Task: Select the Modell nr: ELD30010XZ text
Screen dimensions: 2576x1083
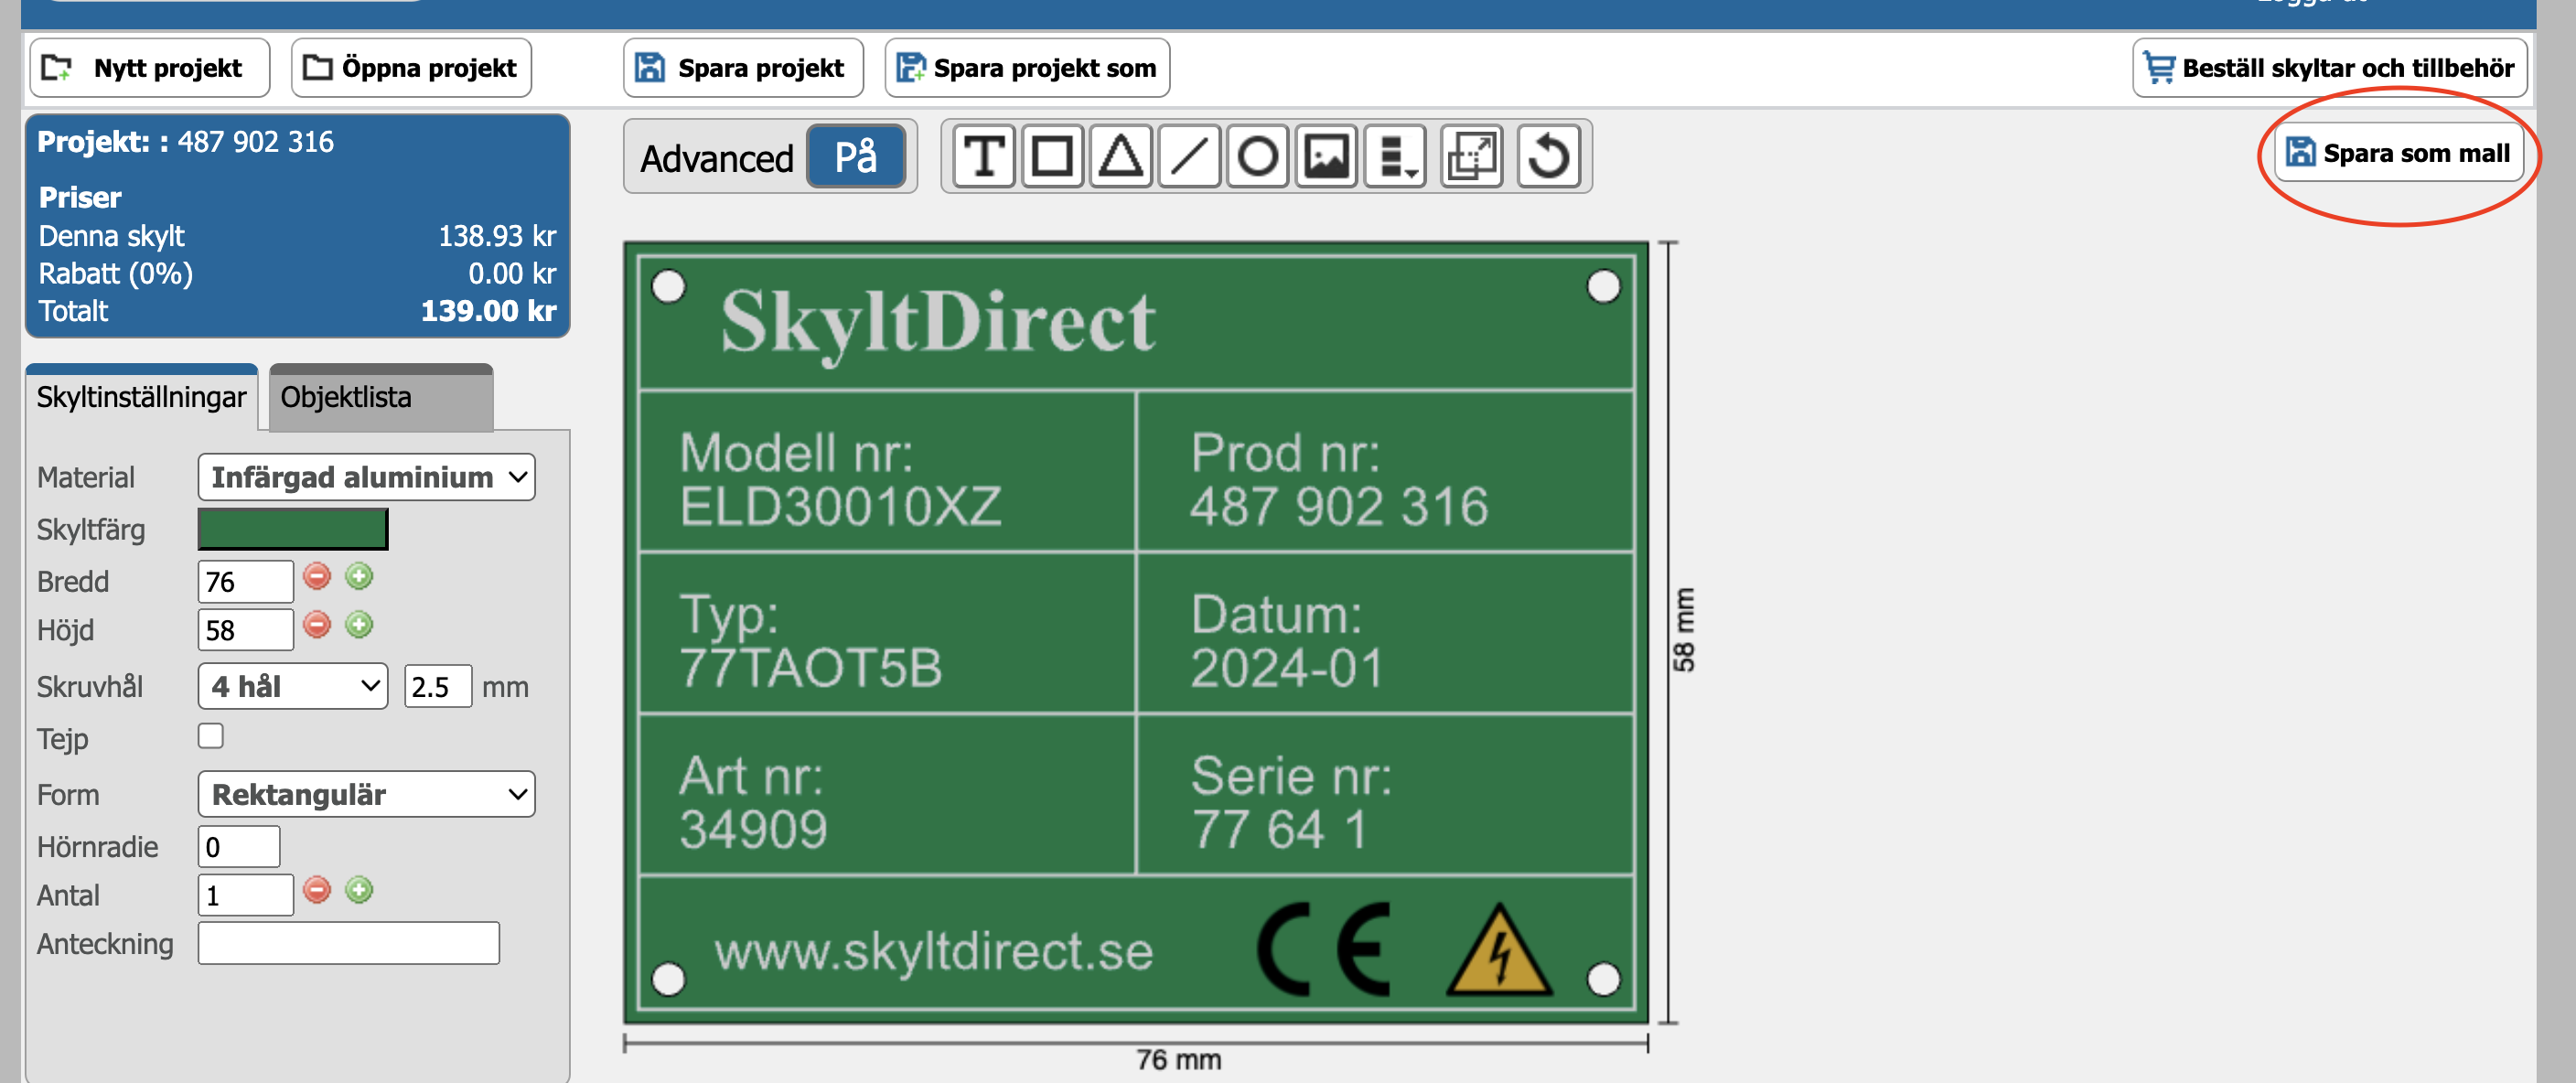Action: (x=840, y=479)
